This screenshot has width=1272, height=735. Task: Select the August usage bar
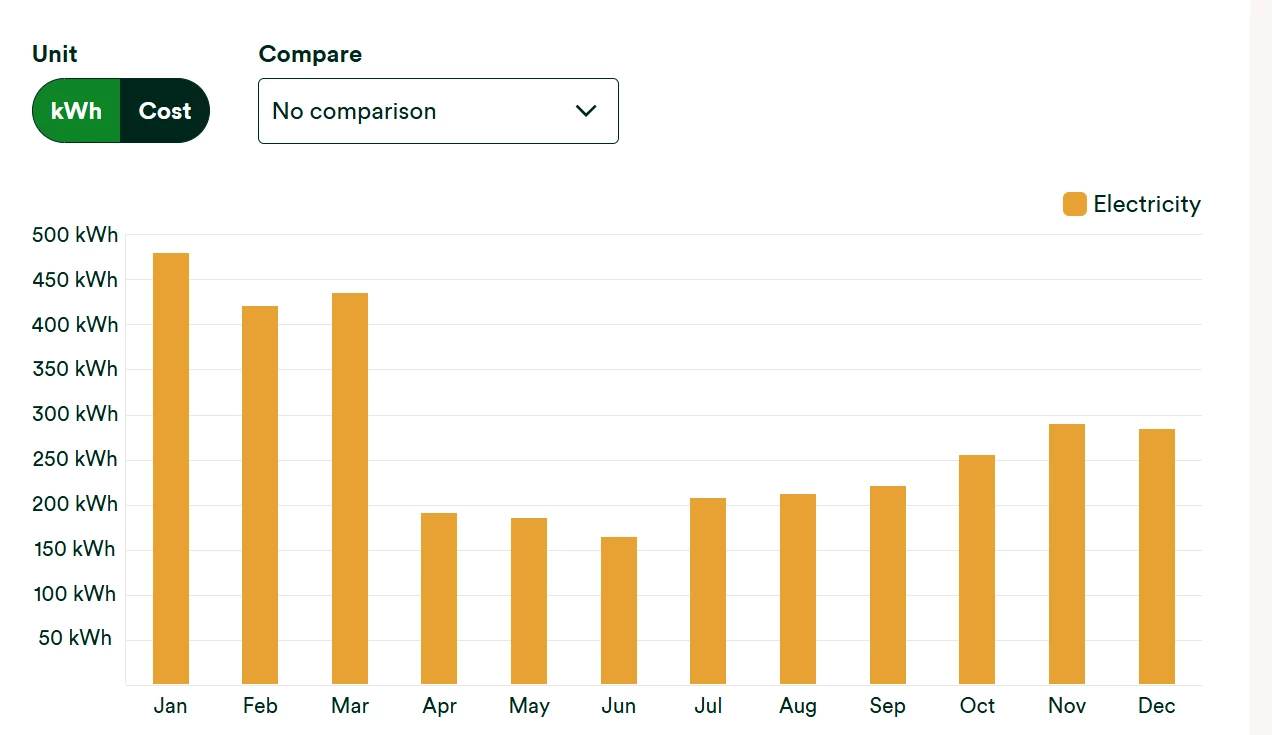[798, 589]
